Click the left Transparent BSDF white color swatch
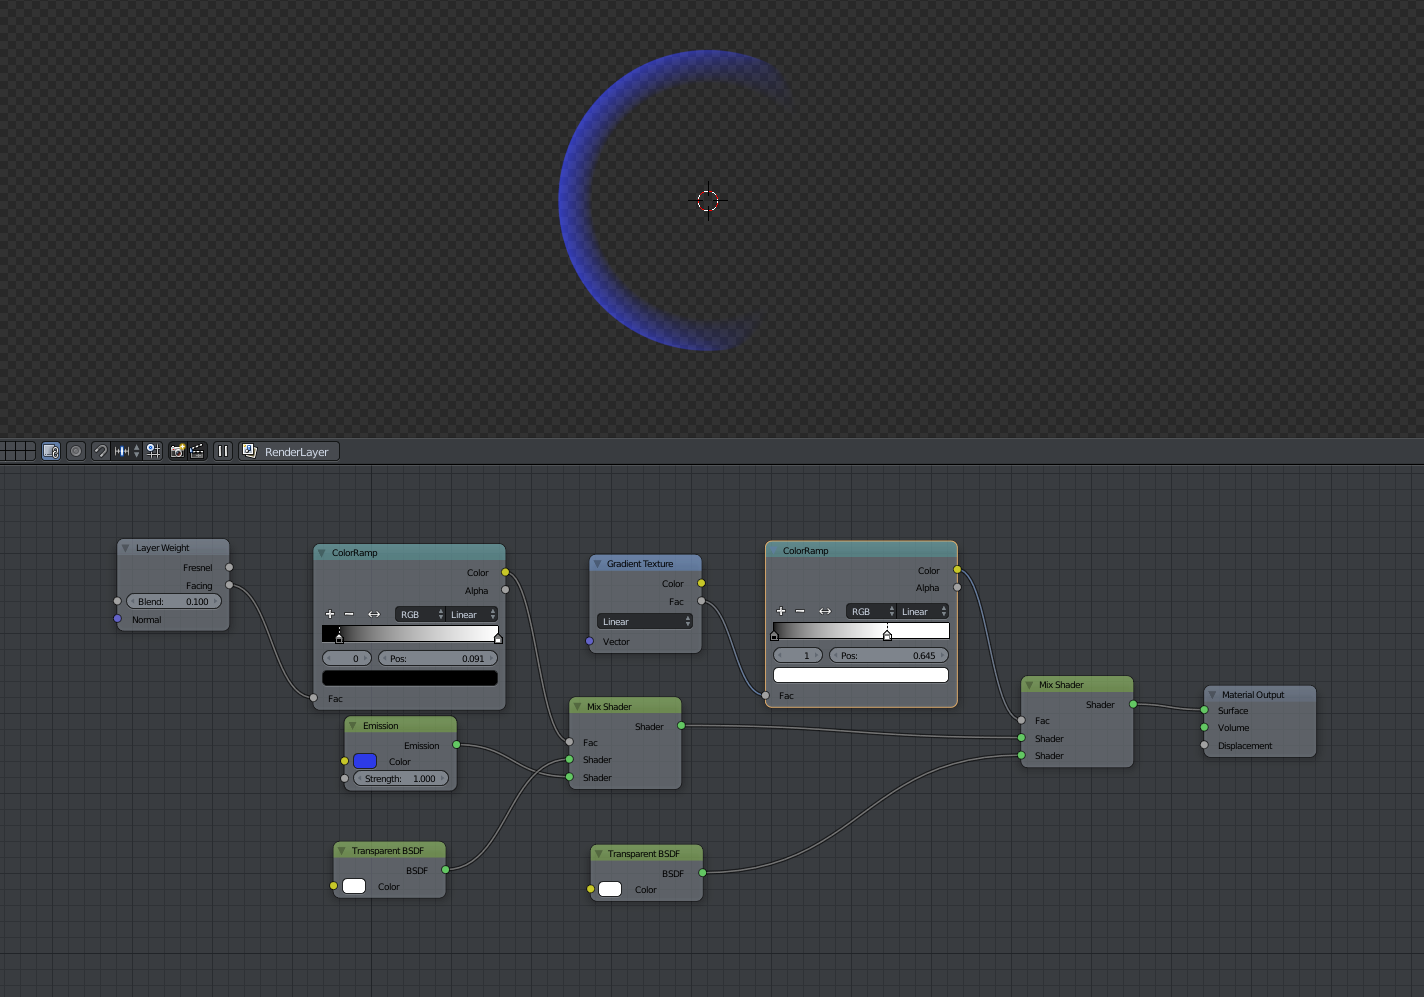The image size is (1424, 997). (x=354, y=886)
